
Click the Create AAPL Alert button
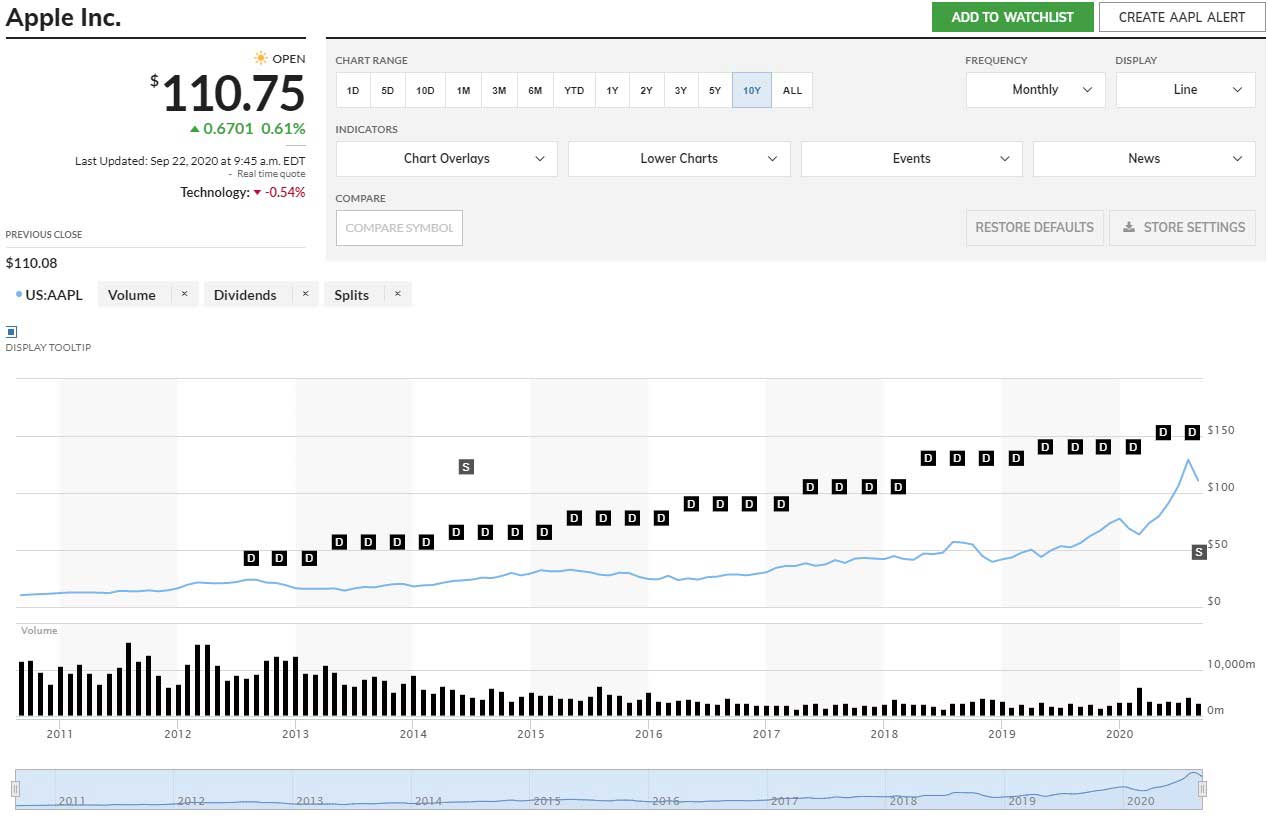(1181, 17)
